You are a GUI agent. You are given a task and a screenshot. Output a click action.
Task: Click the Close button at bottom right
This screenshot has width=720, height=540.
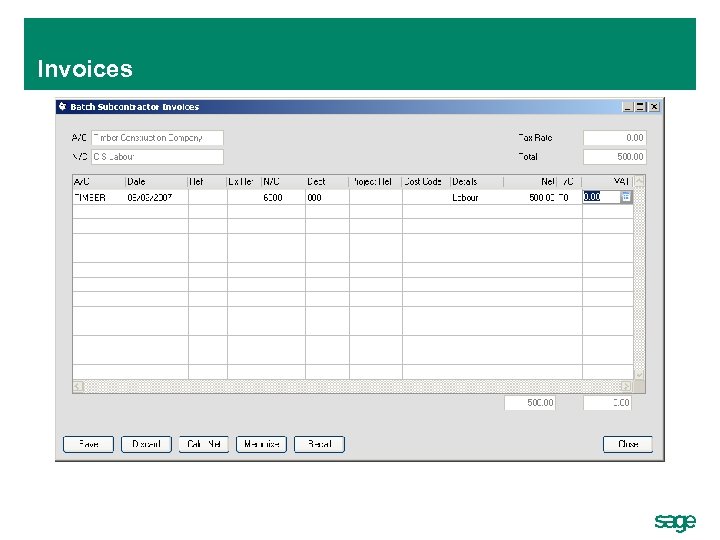[x=628, y=444]
